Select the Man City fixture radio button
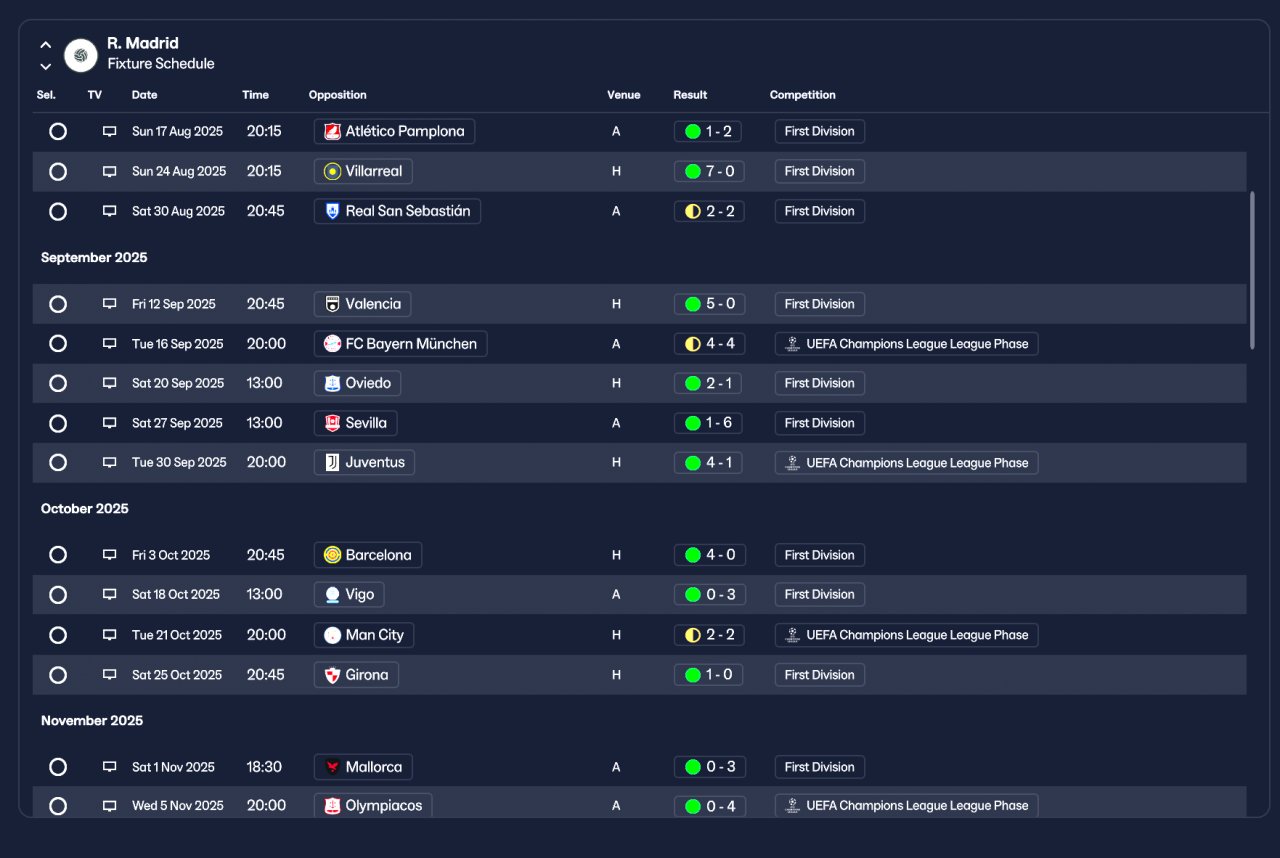Image resolution: width=1280 pixels, height=858 pixels. pyautogui.click(x=58, y=635)
